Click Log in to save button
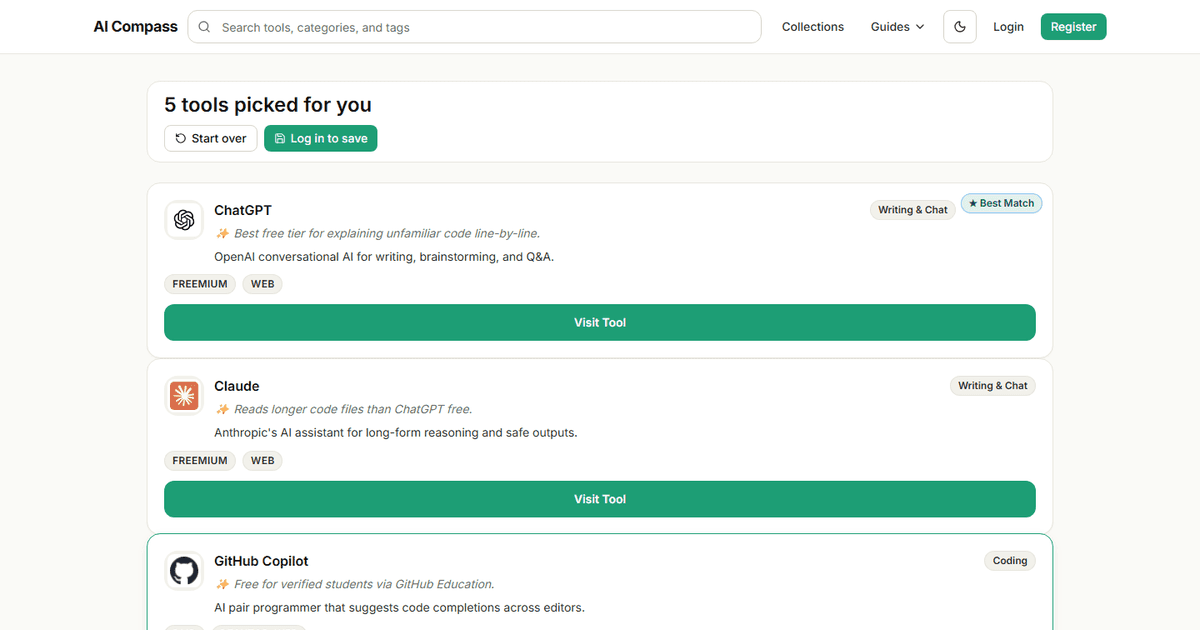The width and height of the screenshot is (1200, 630). 320,138
